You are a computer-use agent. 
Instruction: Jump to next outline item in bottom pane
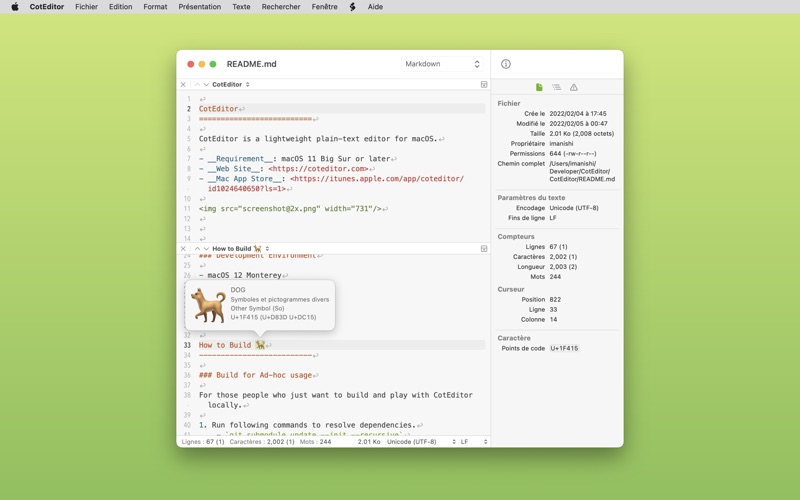[x=206, y=248]
